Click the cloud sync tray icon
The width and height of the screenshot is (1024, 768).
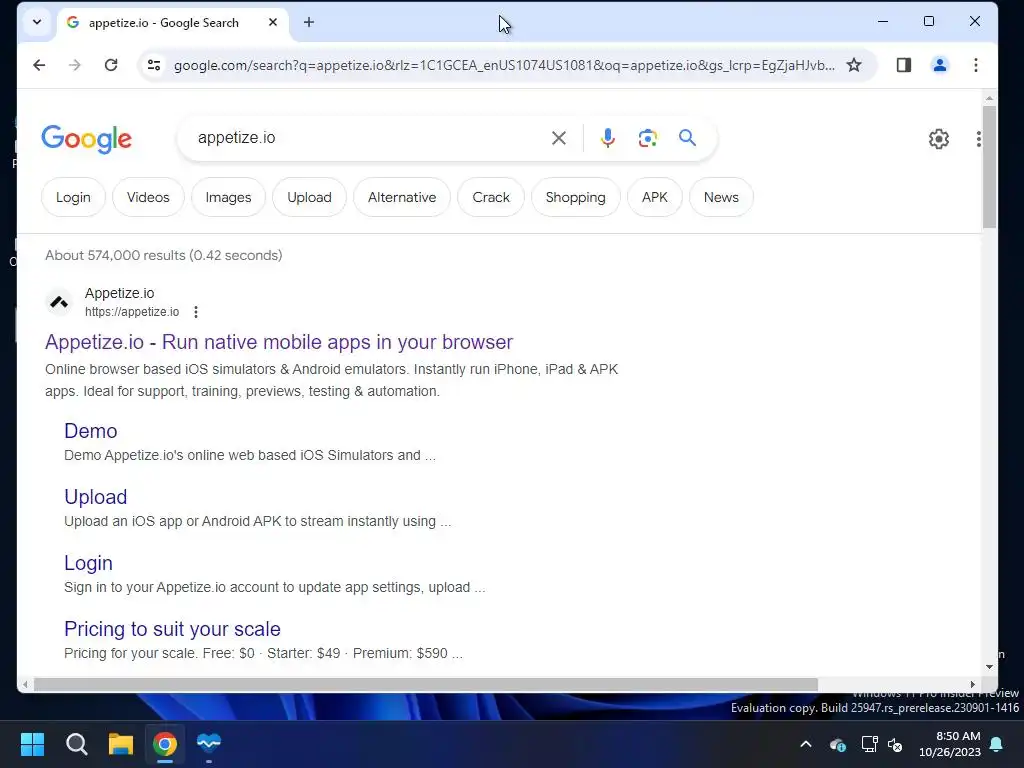click(837, 744)
